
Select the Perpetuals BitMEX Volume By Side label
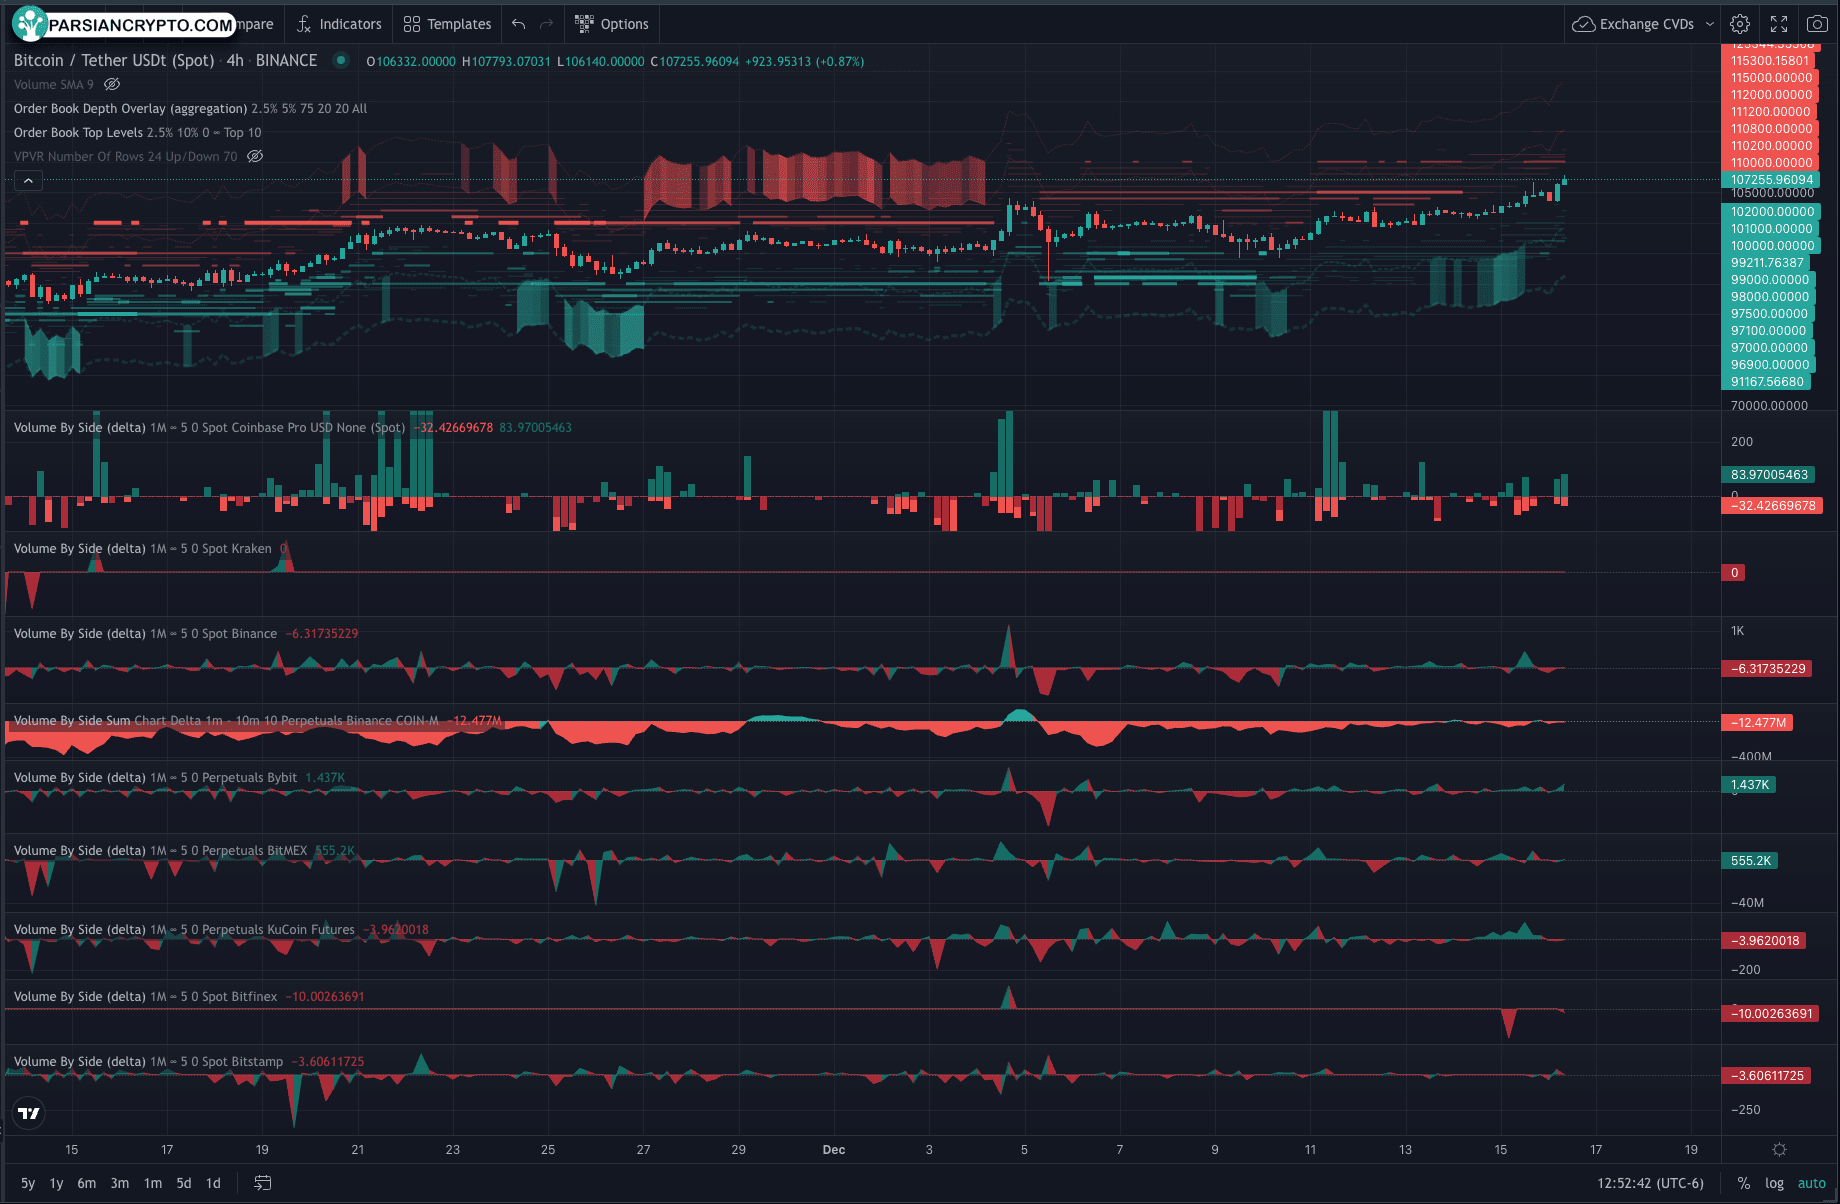(x=161, y=851)
